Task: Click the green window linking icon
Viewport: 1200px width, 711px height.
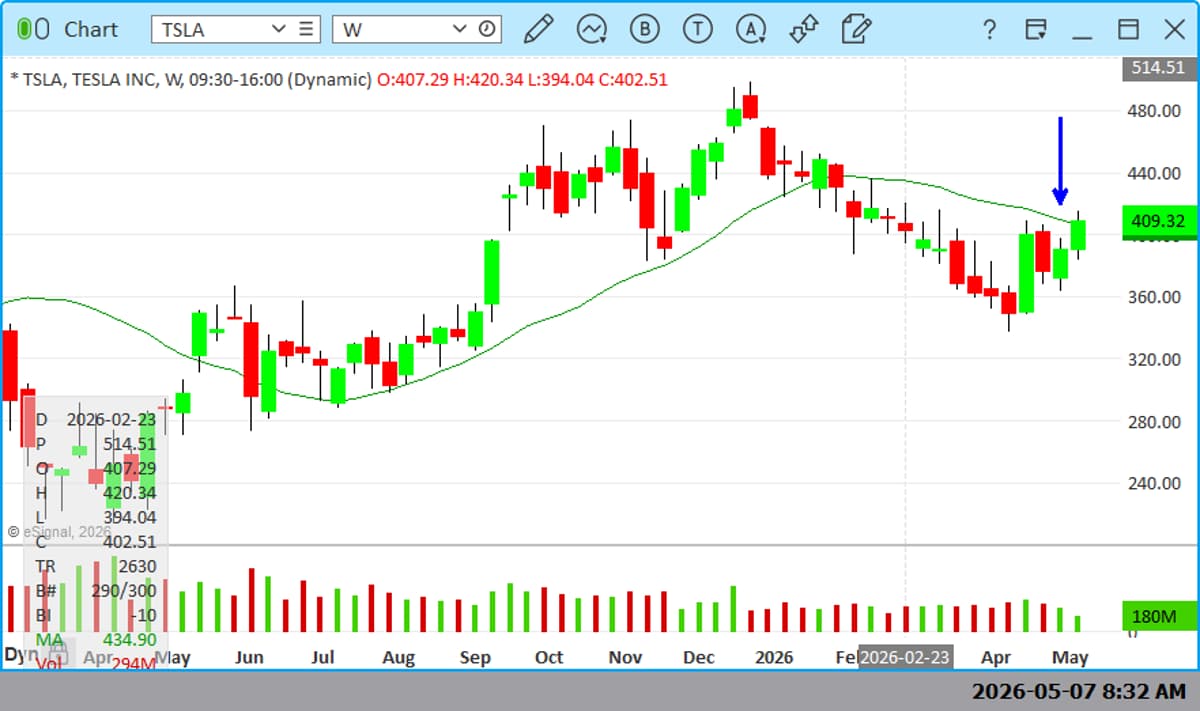Action: tap(33, 29)
